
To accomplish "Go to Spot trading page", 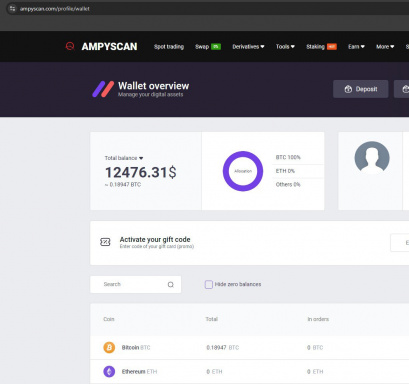I will tap(169, 47).
